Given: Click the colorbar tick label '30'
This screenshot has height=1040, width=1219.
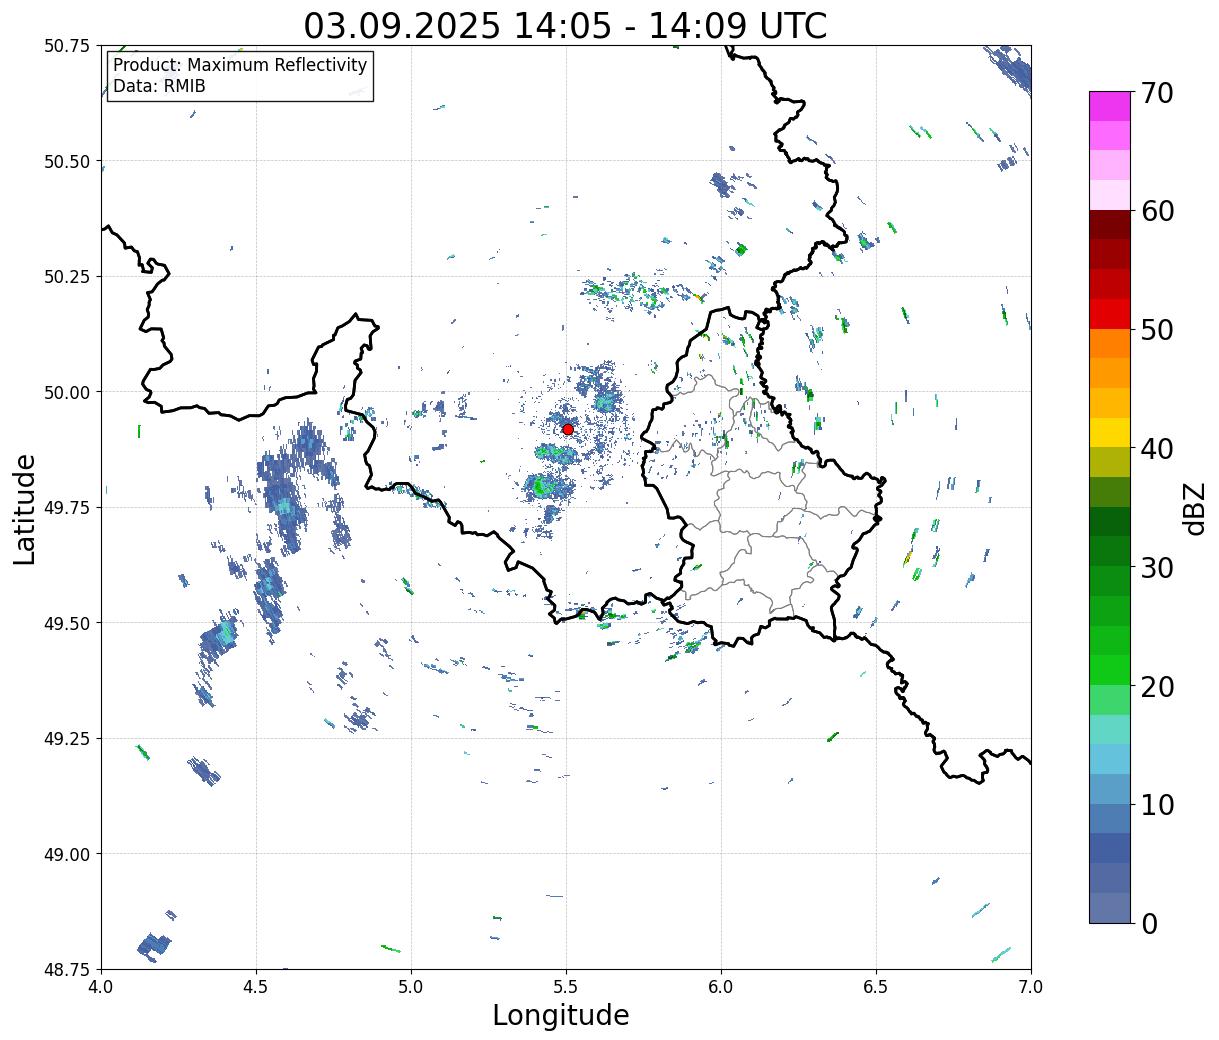Looking at the screenshot, I should point(1157,567).
